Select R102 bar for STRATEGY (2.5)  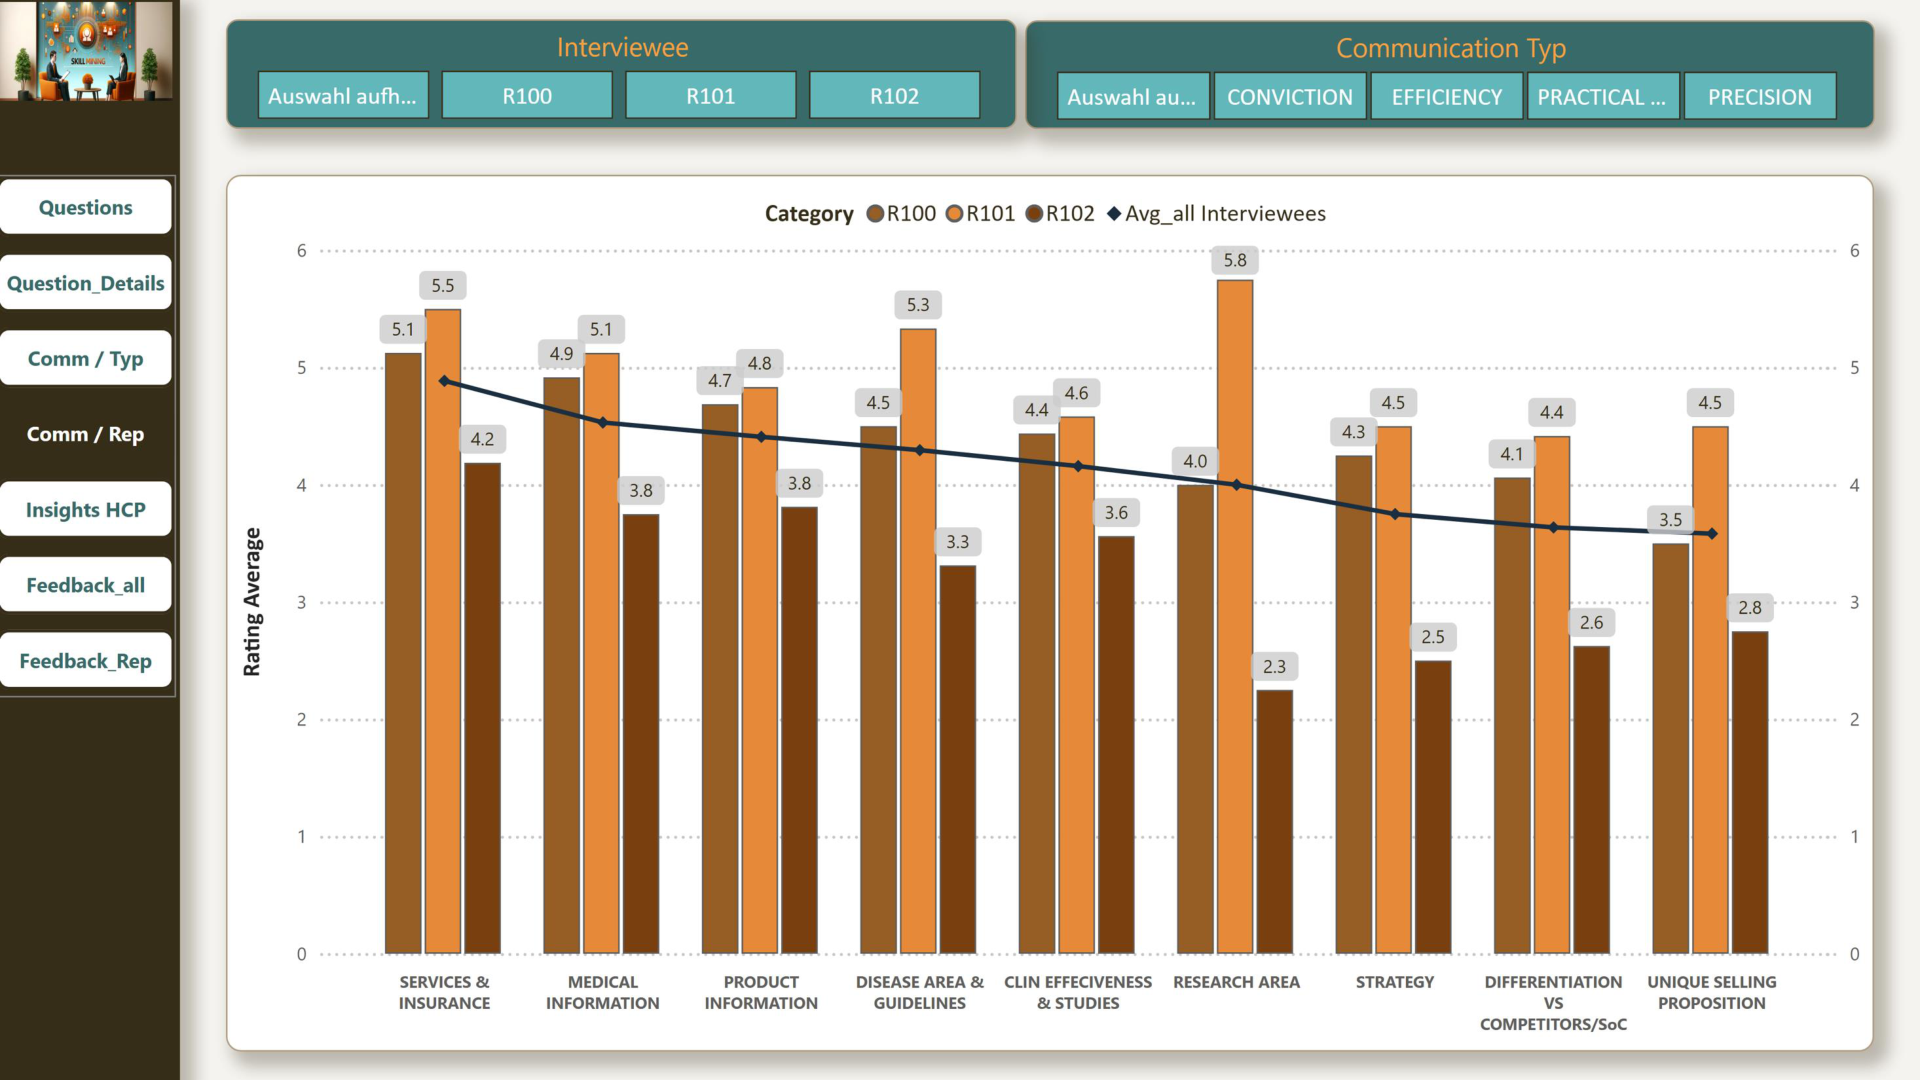[x=1433, y=807]
